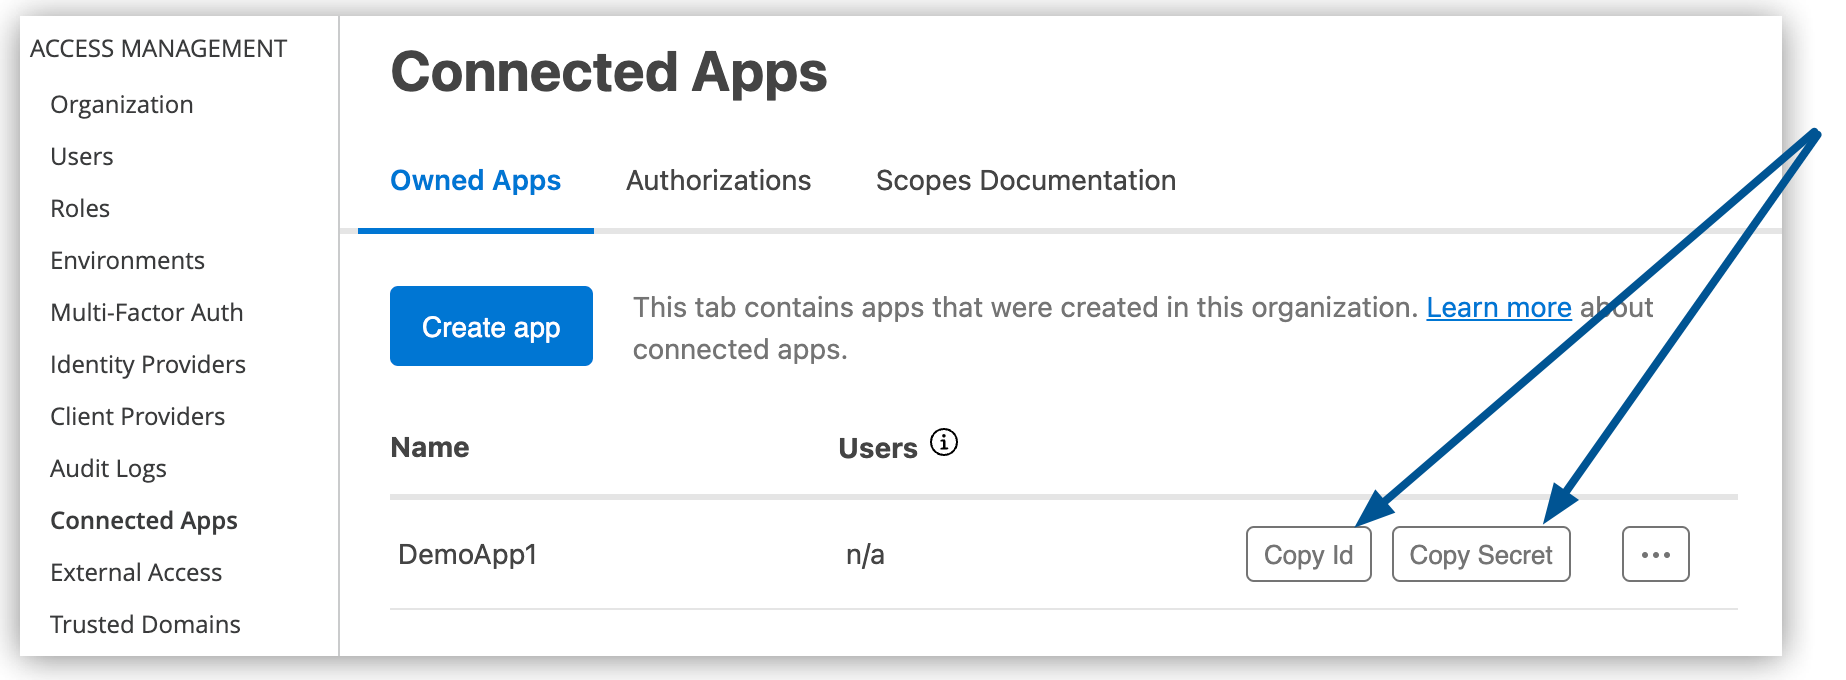Open the Environments section

tap(127, 260)
